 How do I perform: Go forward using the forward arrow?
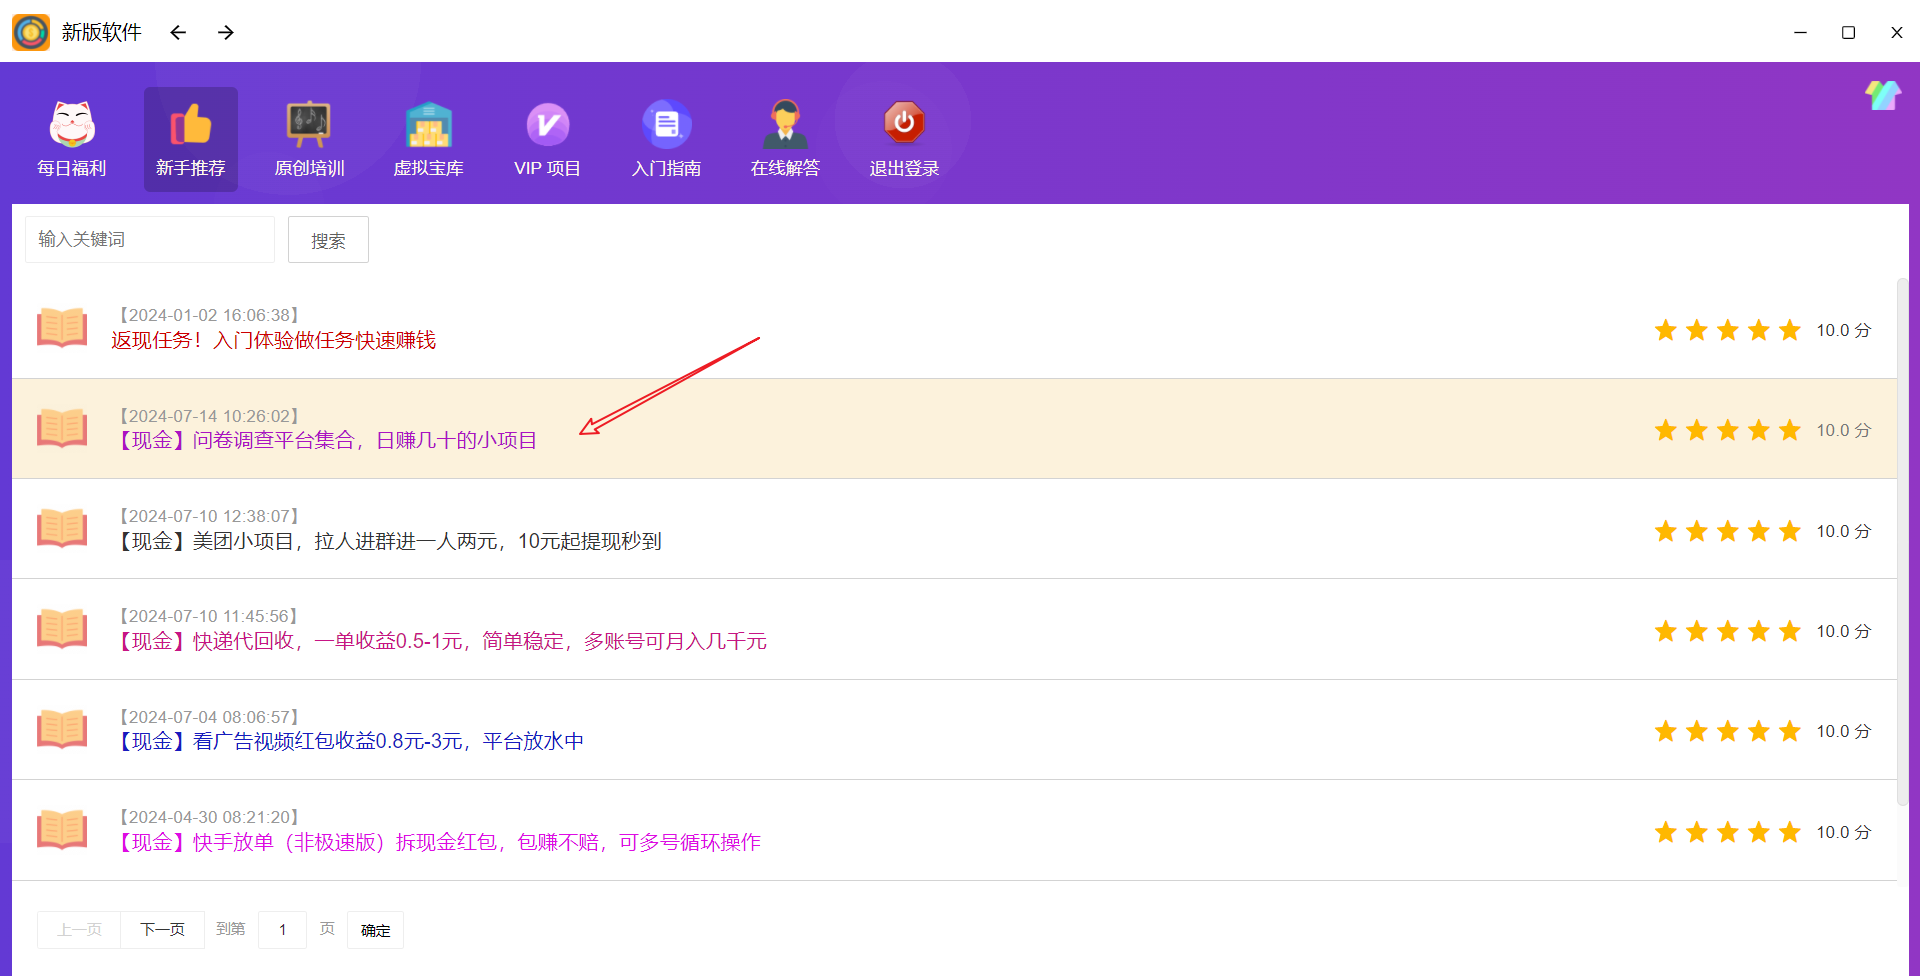pos(226,33)
